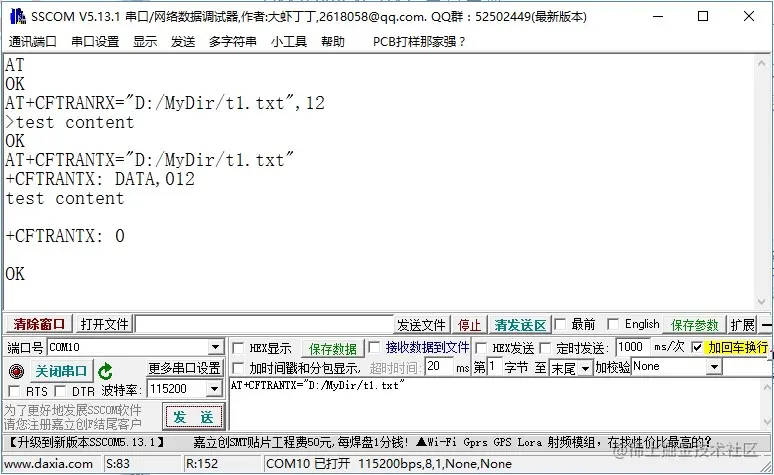Enable the 定时发送 checkbox
This screenshot has width=774, height=475.
(545, 348)
